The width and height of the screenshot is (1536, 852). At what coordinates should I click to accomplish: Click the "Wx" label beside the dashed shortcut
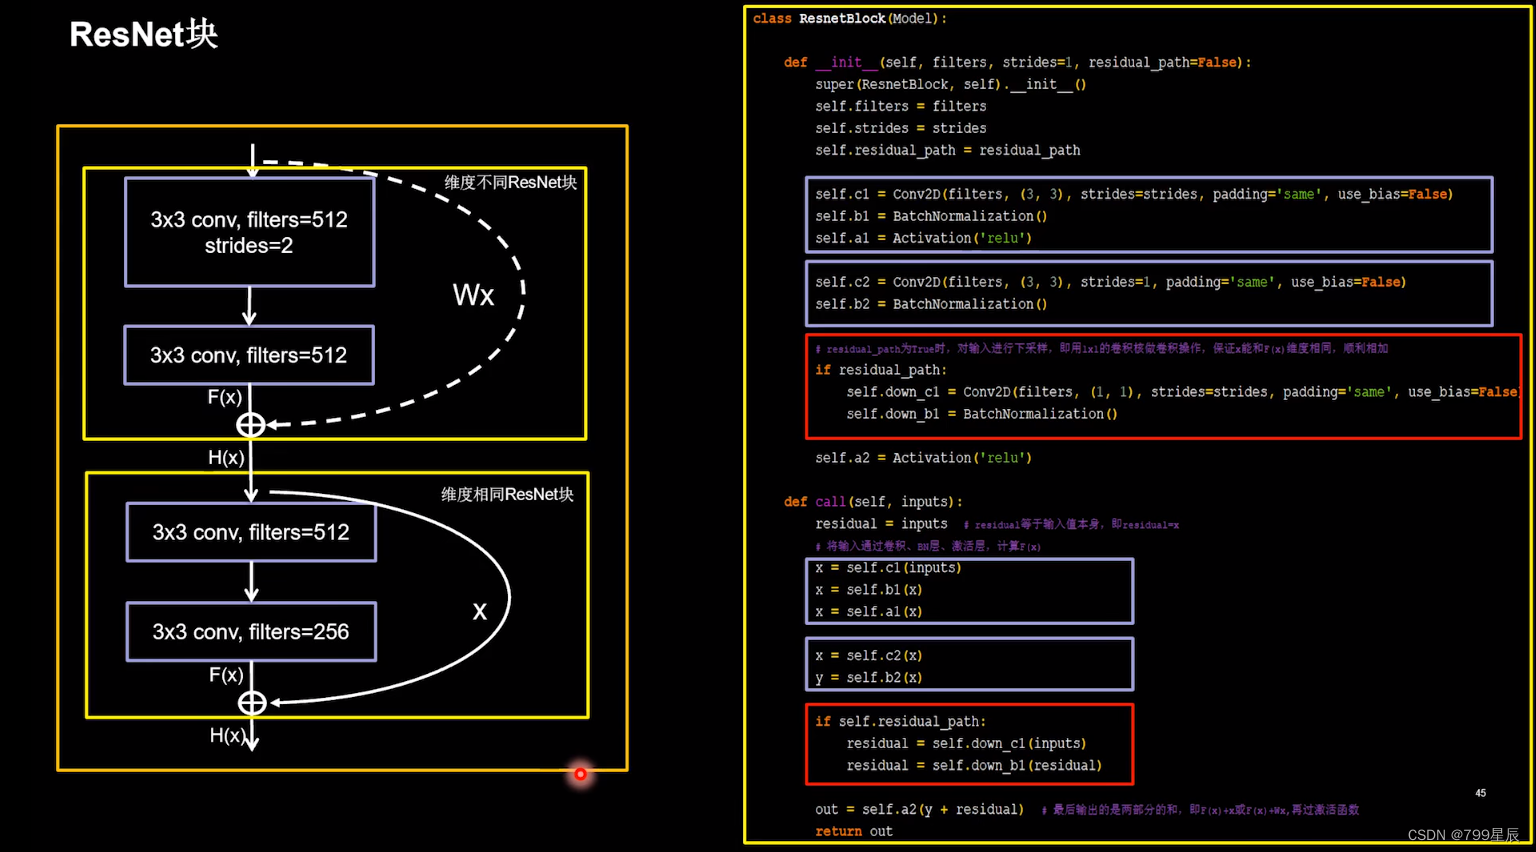473,295
